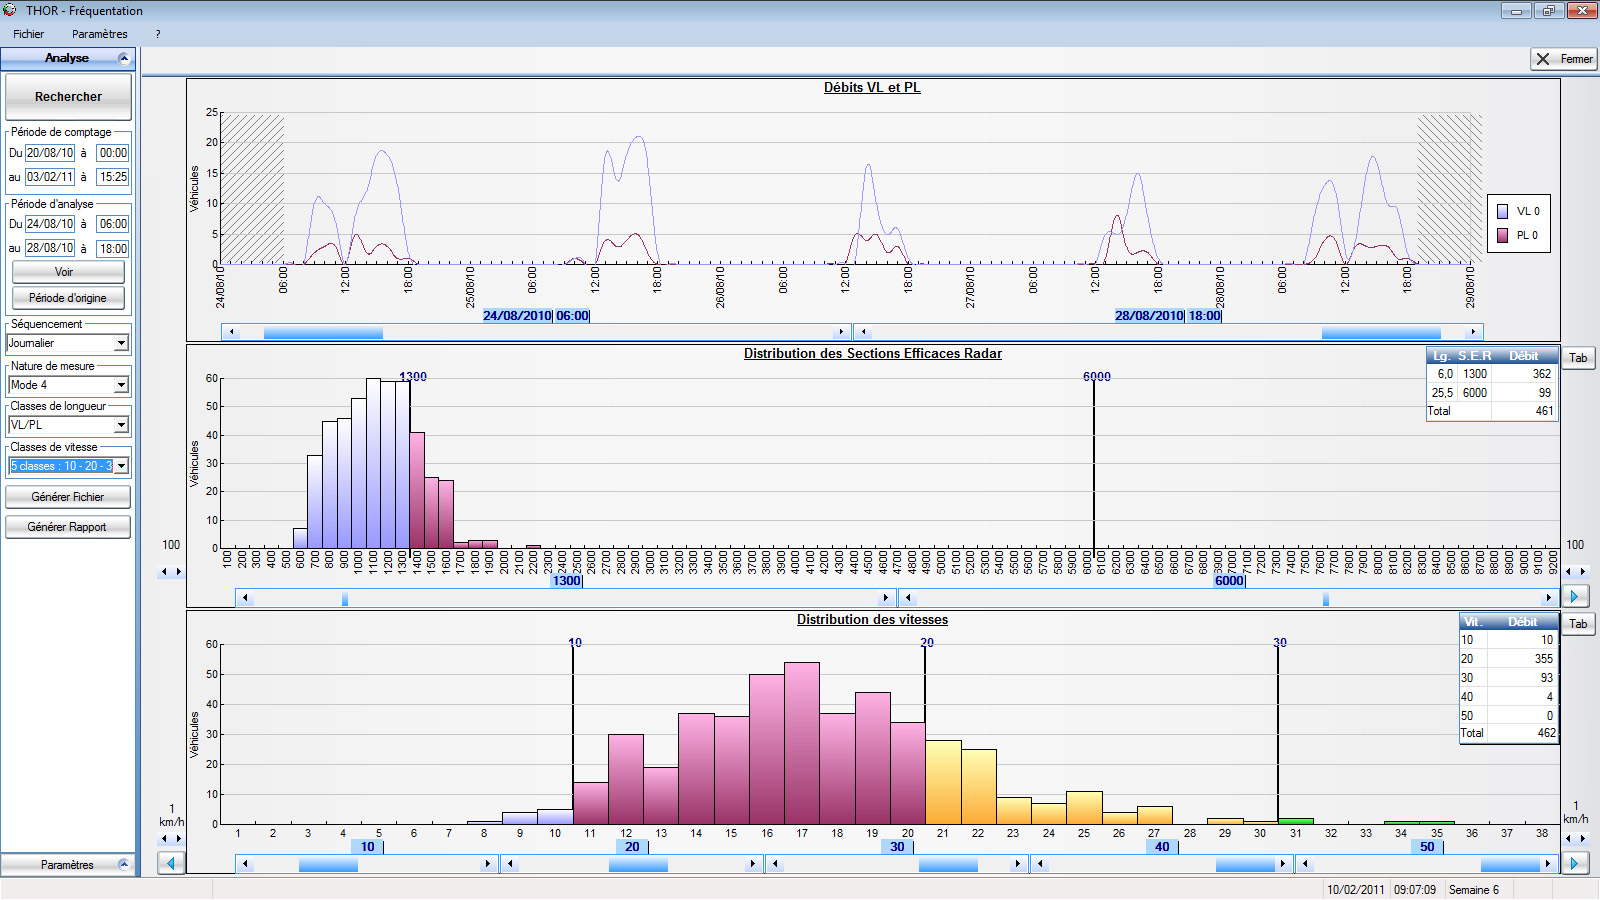Click the THOR application icon in title bar

click(10, 10)
